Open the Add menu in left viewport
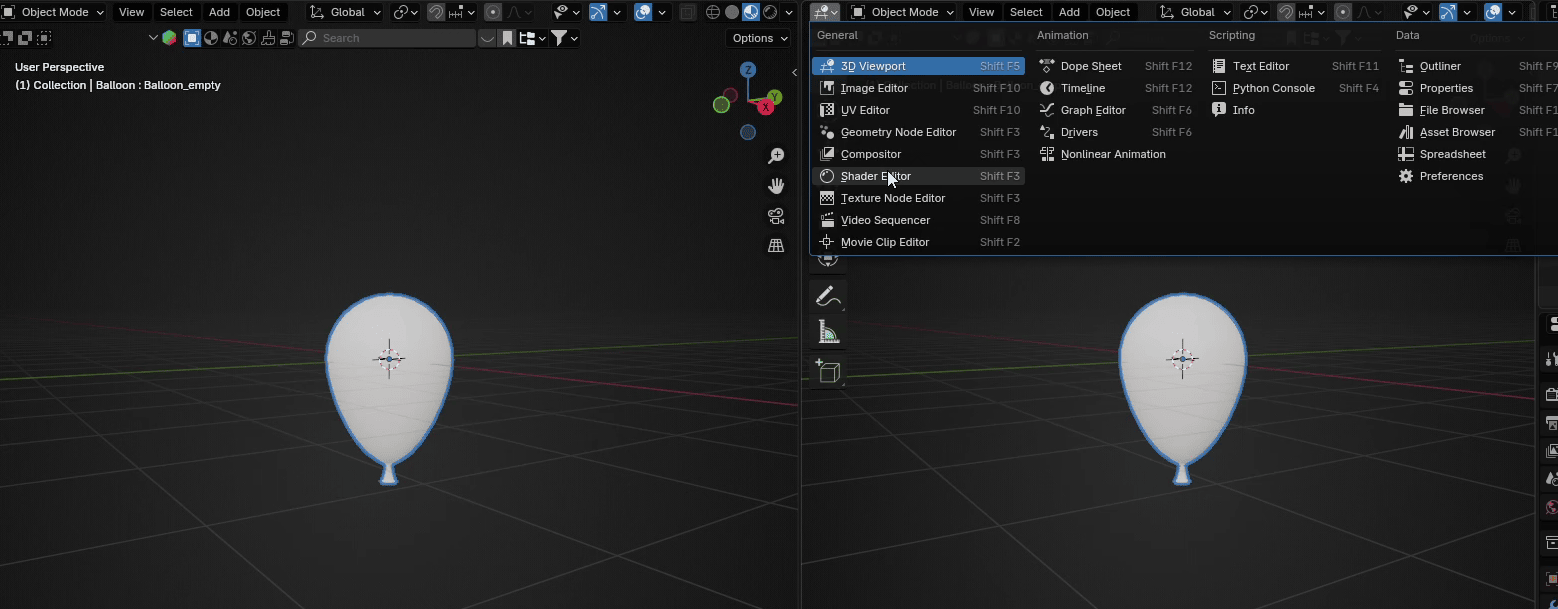This screenshot has height=609, width=1558. (x=219, y=12)
